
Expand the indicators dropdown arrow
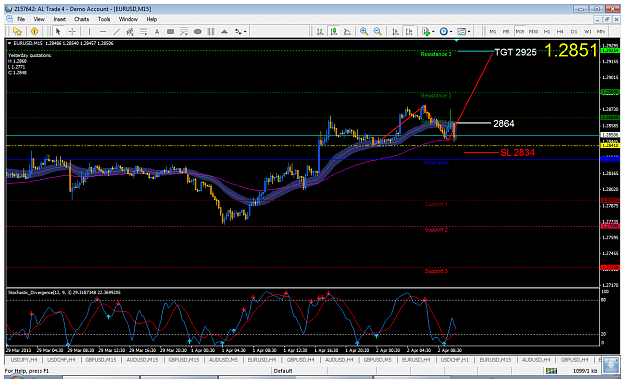[432, 32]
